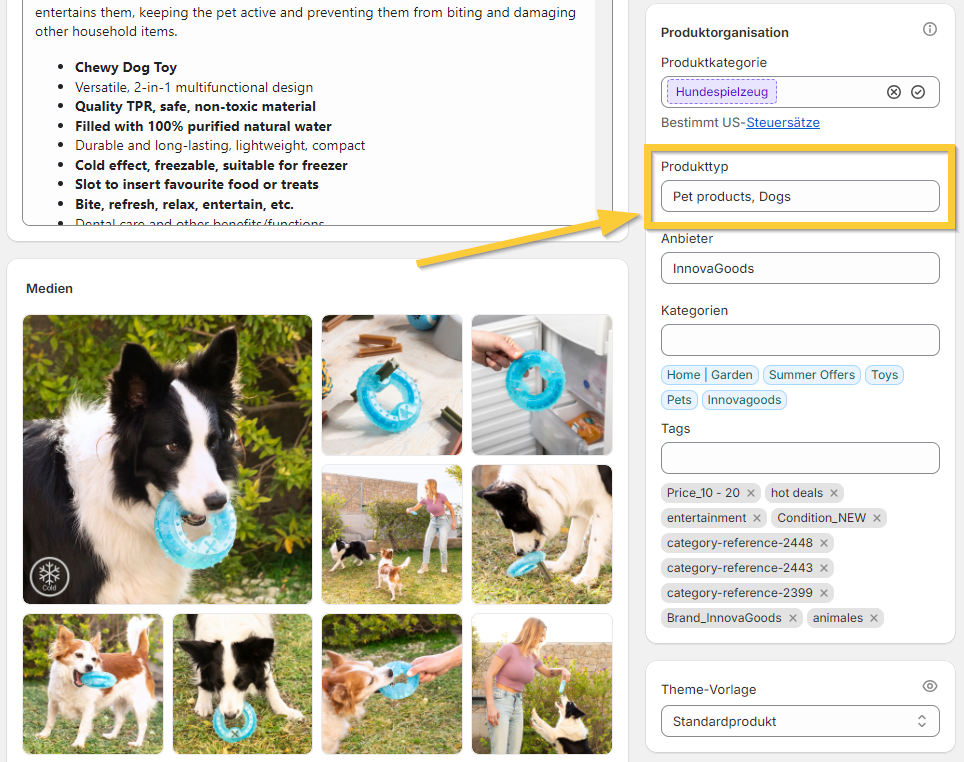Open the Standardprodukt theme template dropdown
The width and height of the screenshot is (964, 762).
[800, 721]
